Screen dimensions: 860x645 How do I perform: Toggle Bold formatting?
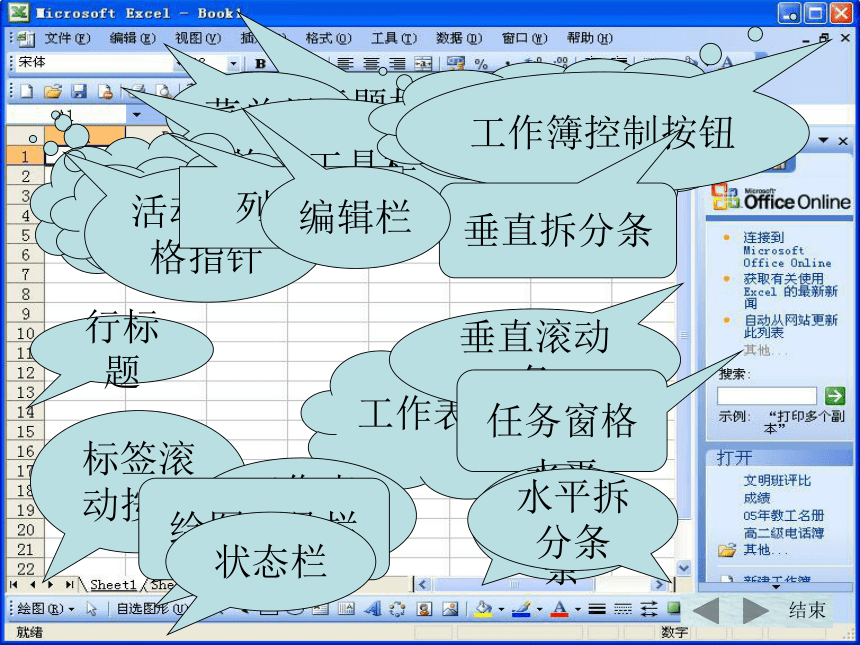261,64
